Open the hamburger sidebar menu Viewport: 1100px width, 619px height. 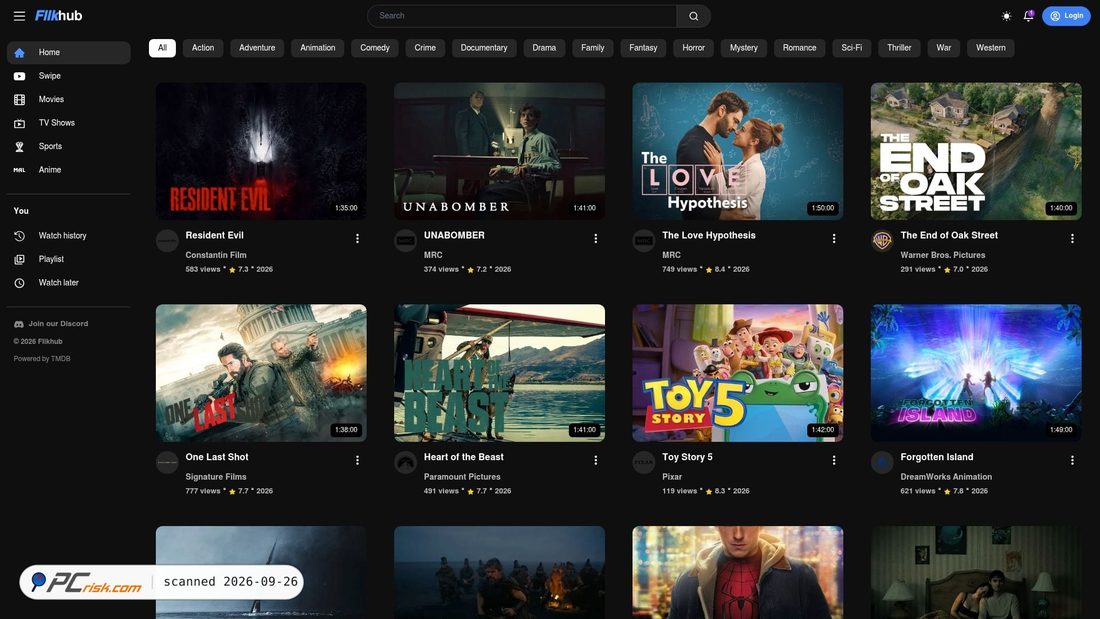(x=19, y=16)
